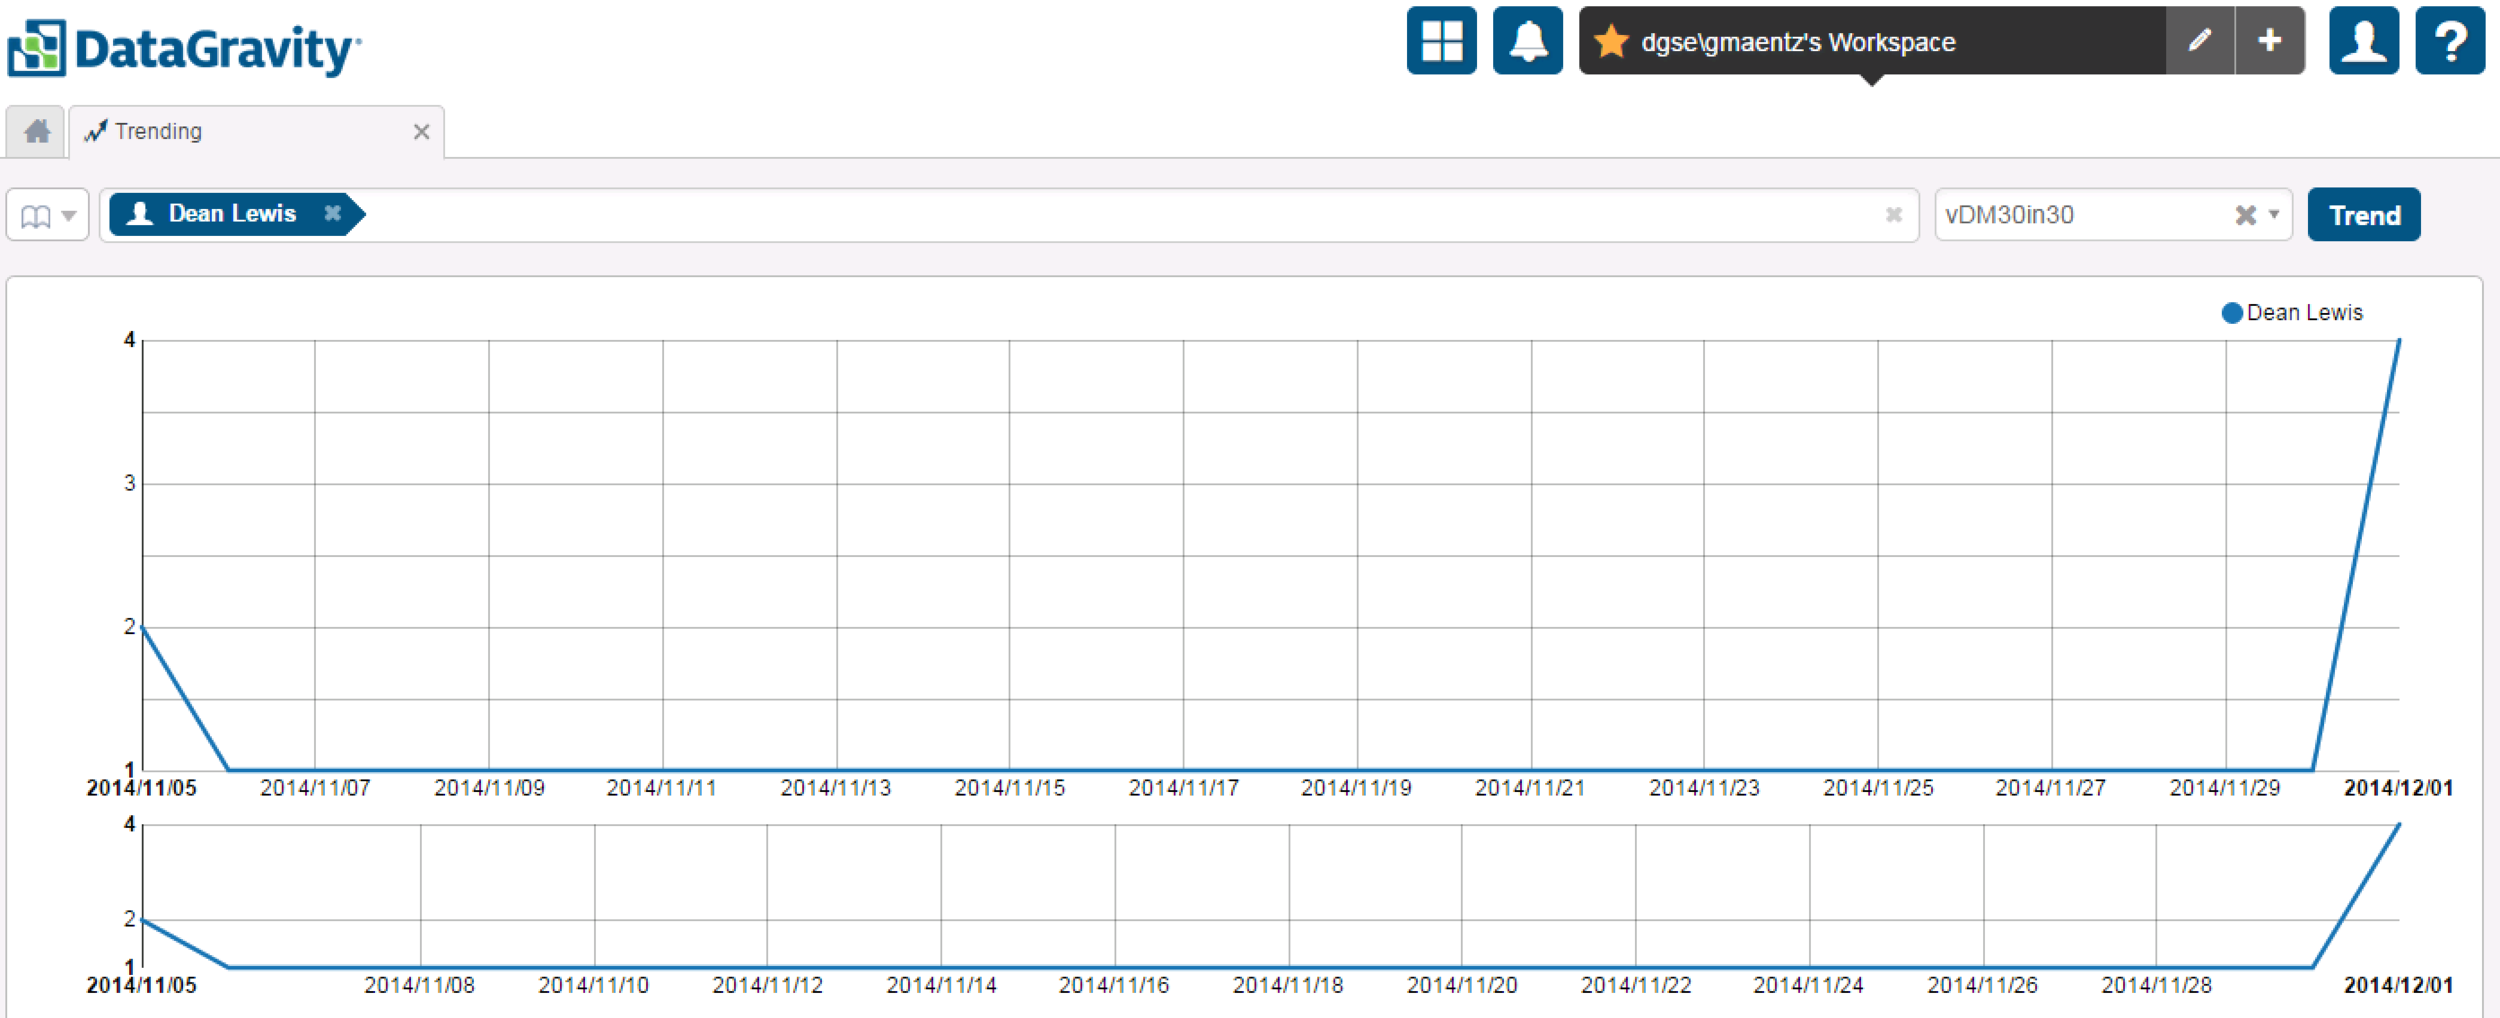Screen dimensions: 2500x1018
Task: Clear the vDM30in30 selection
Action: (x=2245, y=215)
